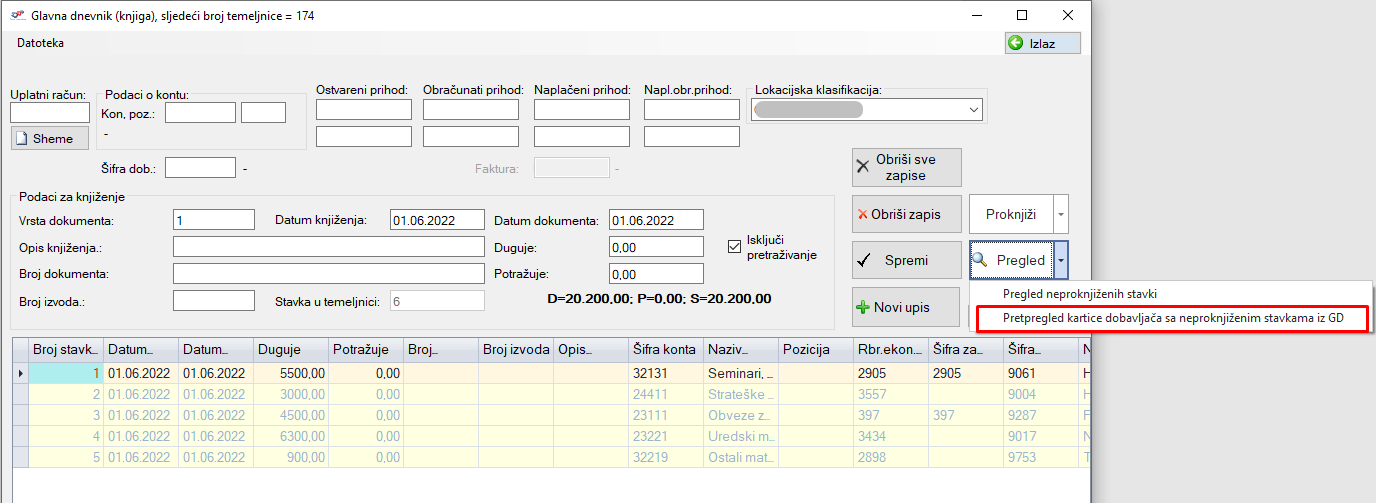Sort by Šifra konta column header

pos(664,349)
